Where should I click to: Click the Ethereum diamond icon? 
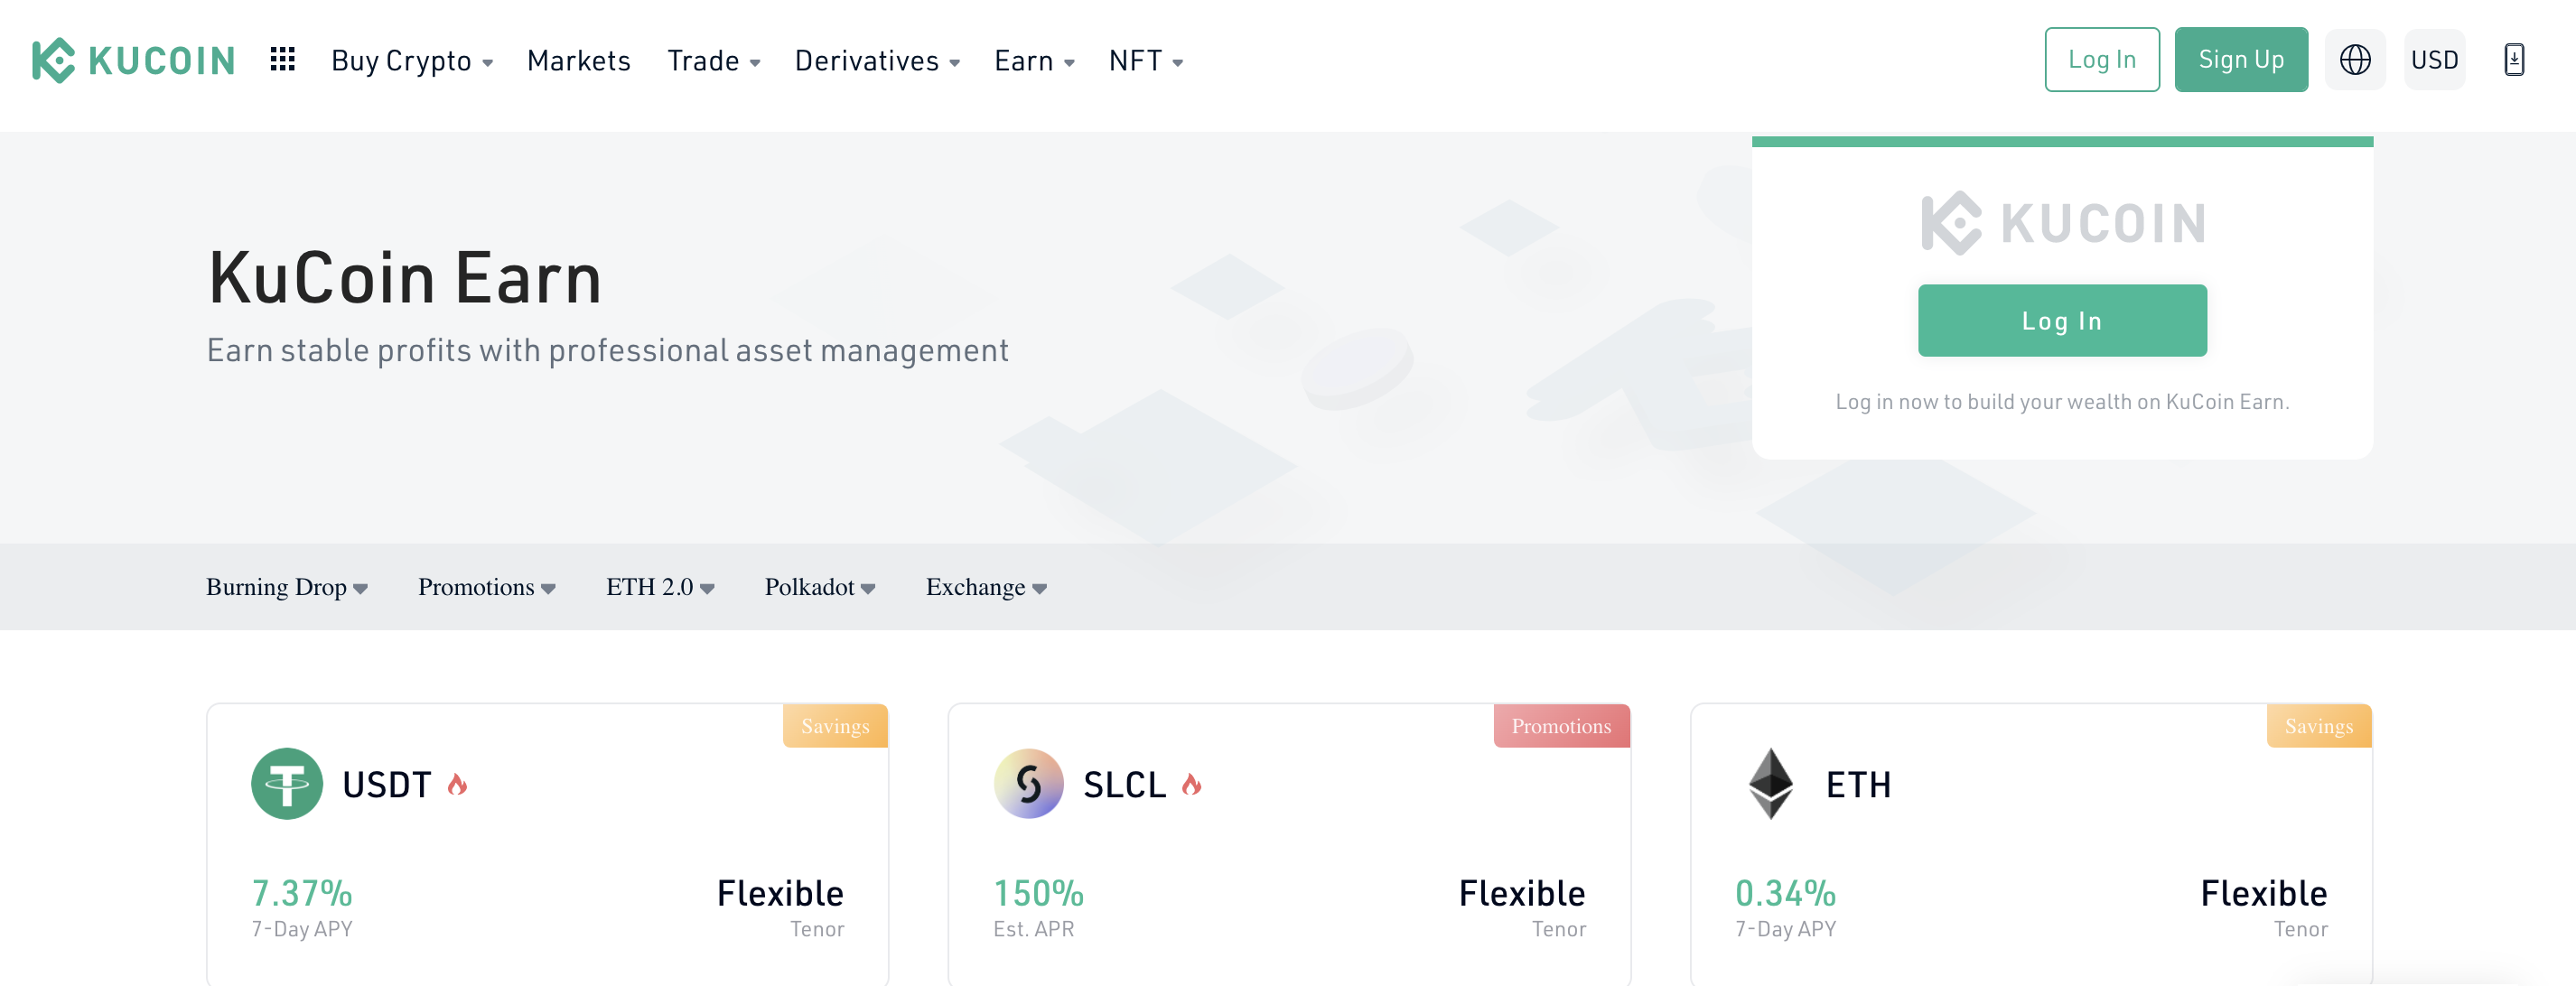(1771, 784)
